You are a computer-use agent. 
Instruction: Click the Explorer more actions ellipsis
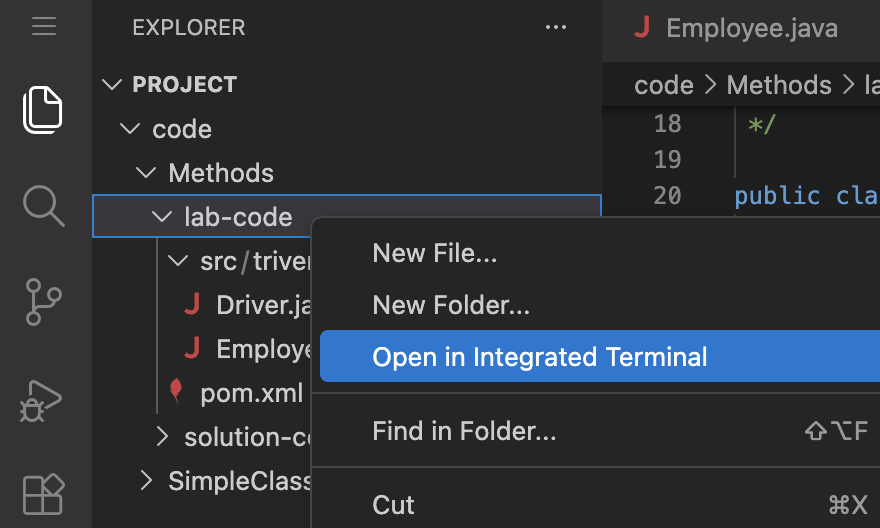point(556,27)
